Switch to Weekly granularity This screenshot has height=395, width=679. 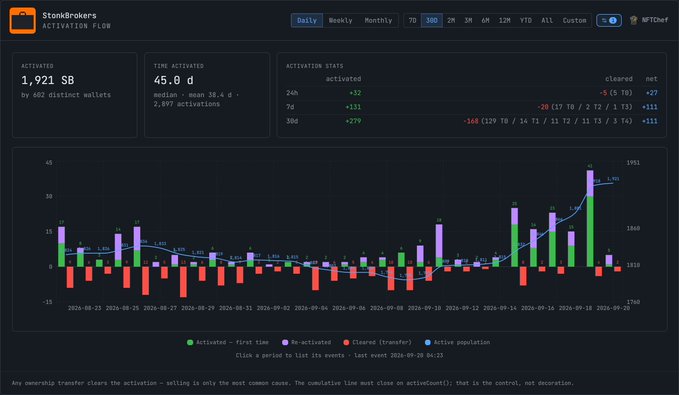click(340, 20)
